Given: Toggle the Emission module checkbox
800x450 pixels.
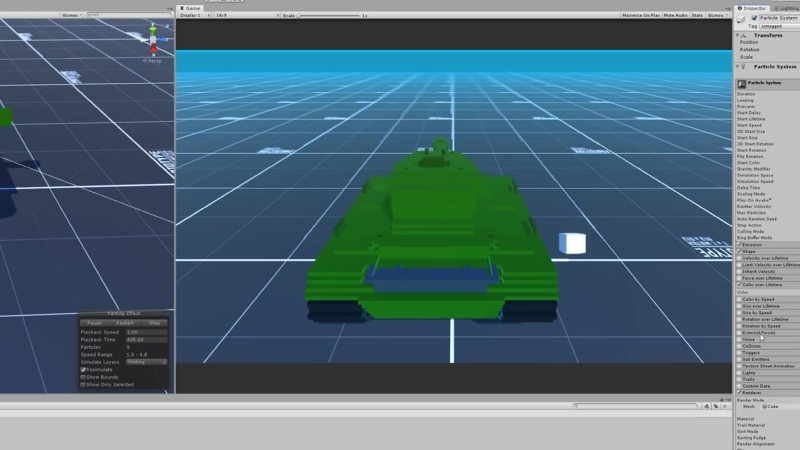Looking at the screenshot, I should 739,245.
